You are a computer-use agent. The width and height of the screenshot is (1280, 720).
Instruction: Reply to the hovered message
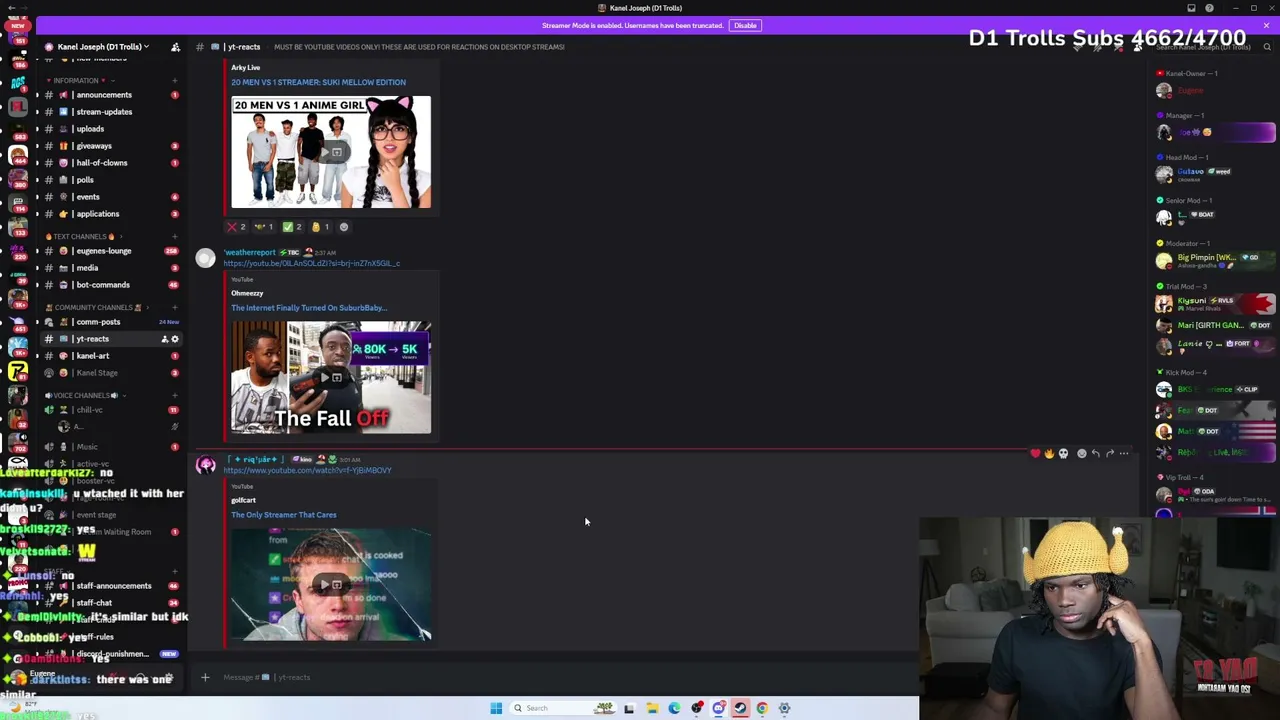tap(1096, 454)
